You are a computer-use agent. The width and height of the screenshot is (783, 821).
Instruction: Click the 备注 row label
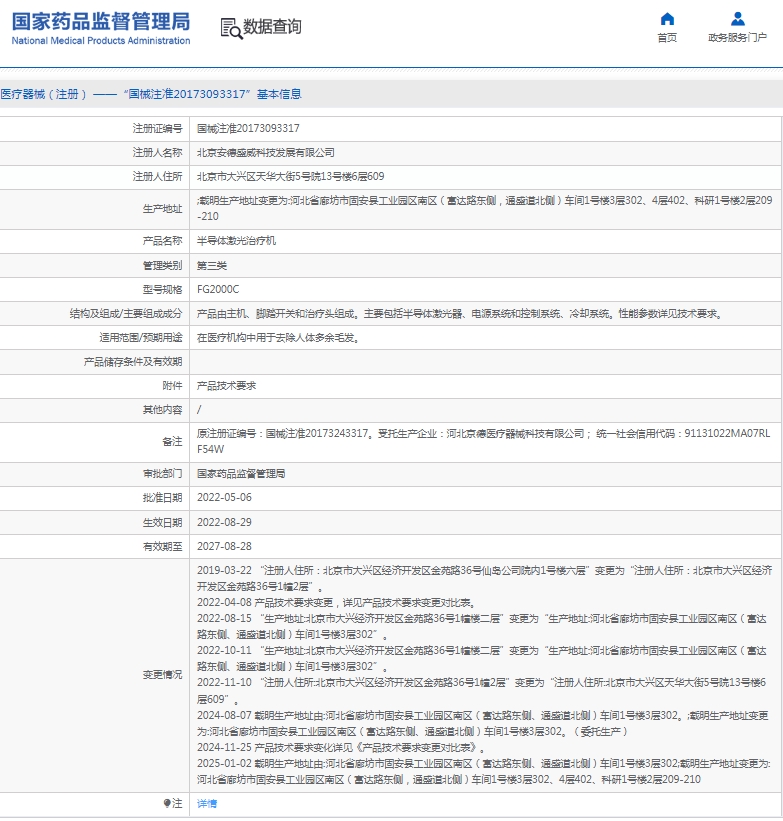172,442
